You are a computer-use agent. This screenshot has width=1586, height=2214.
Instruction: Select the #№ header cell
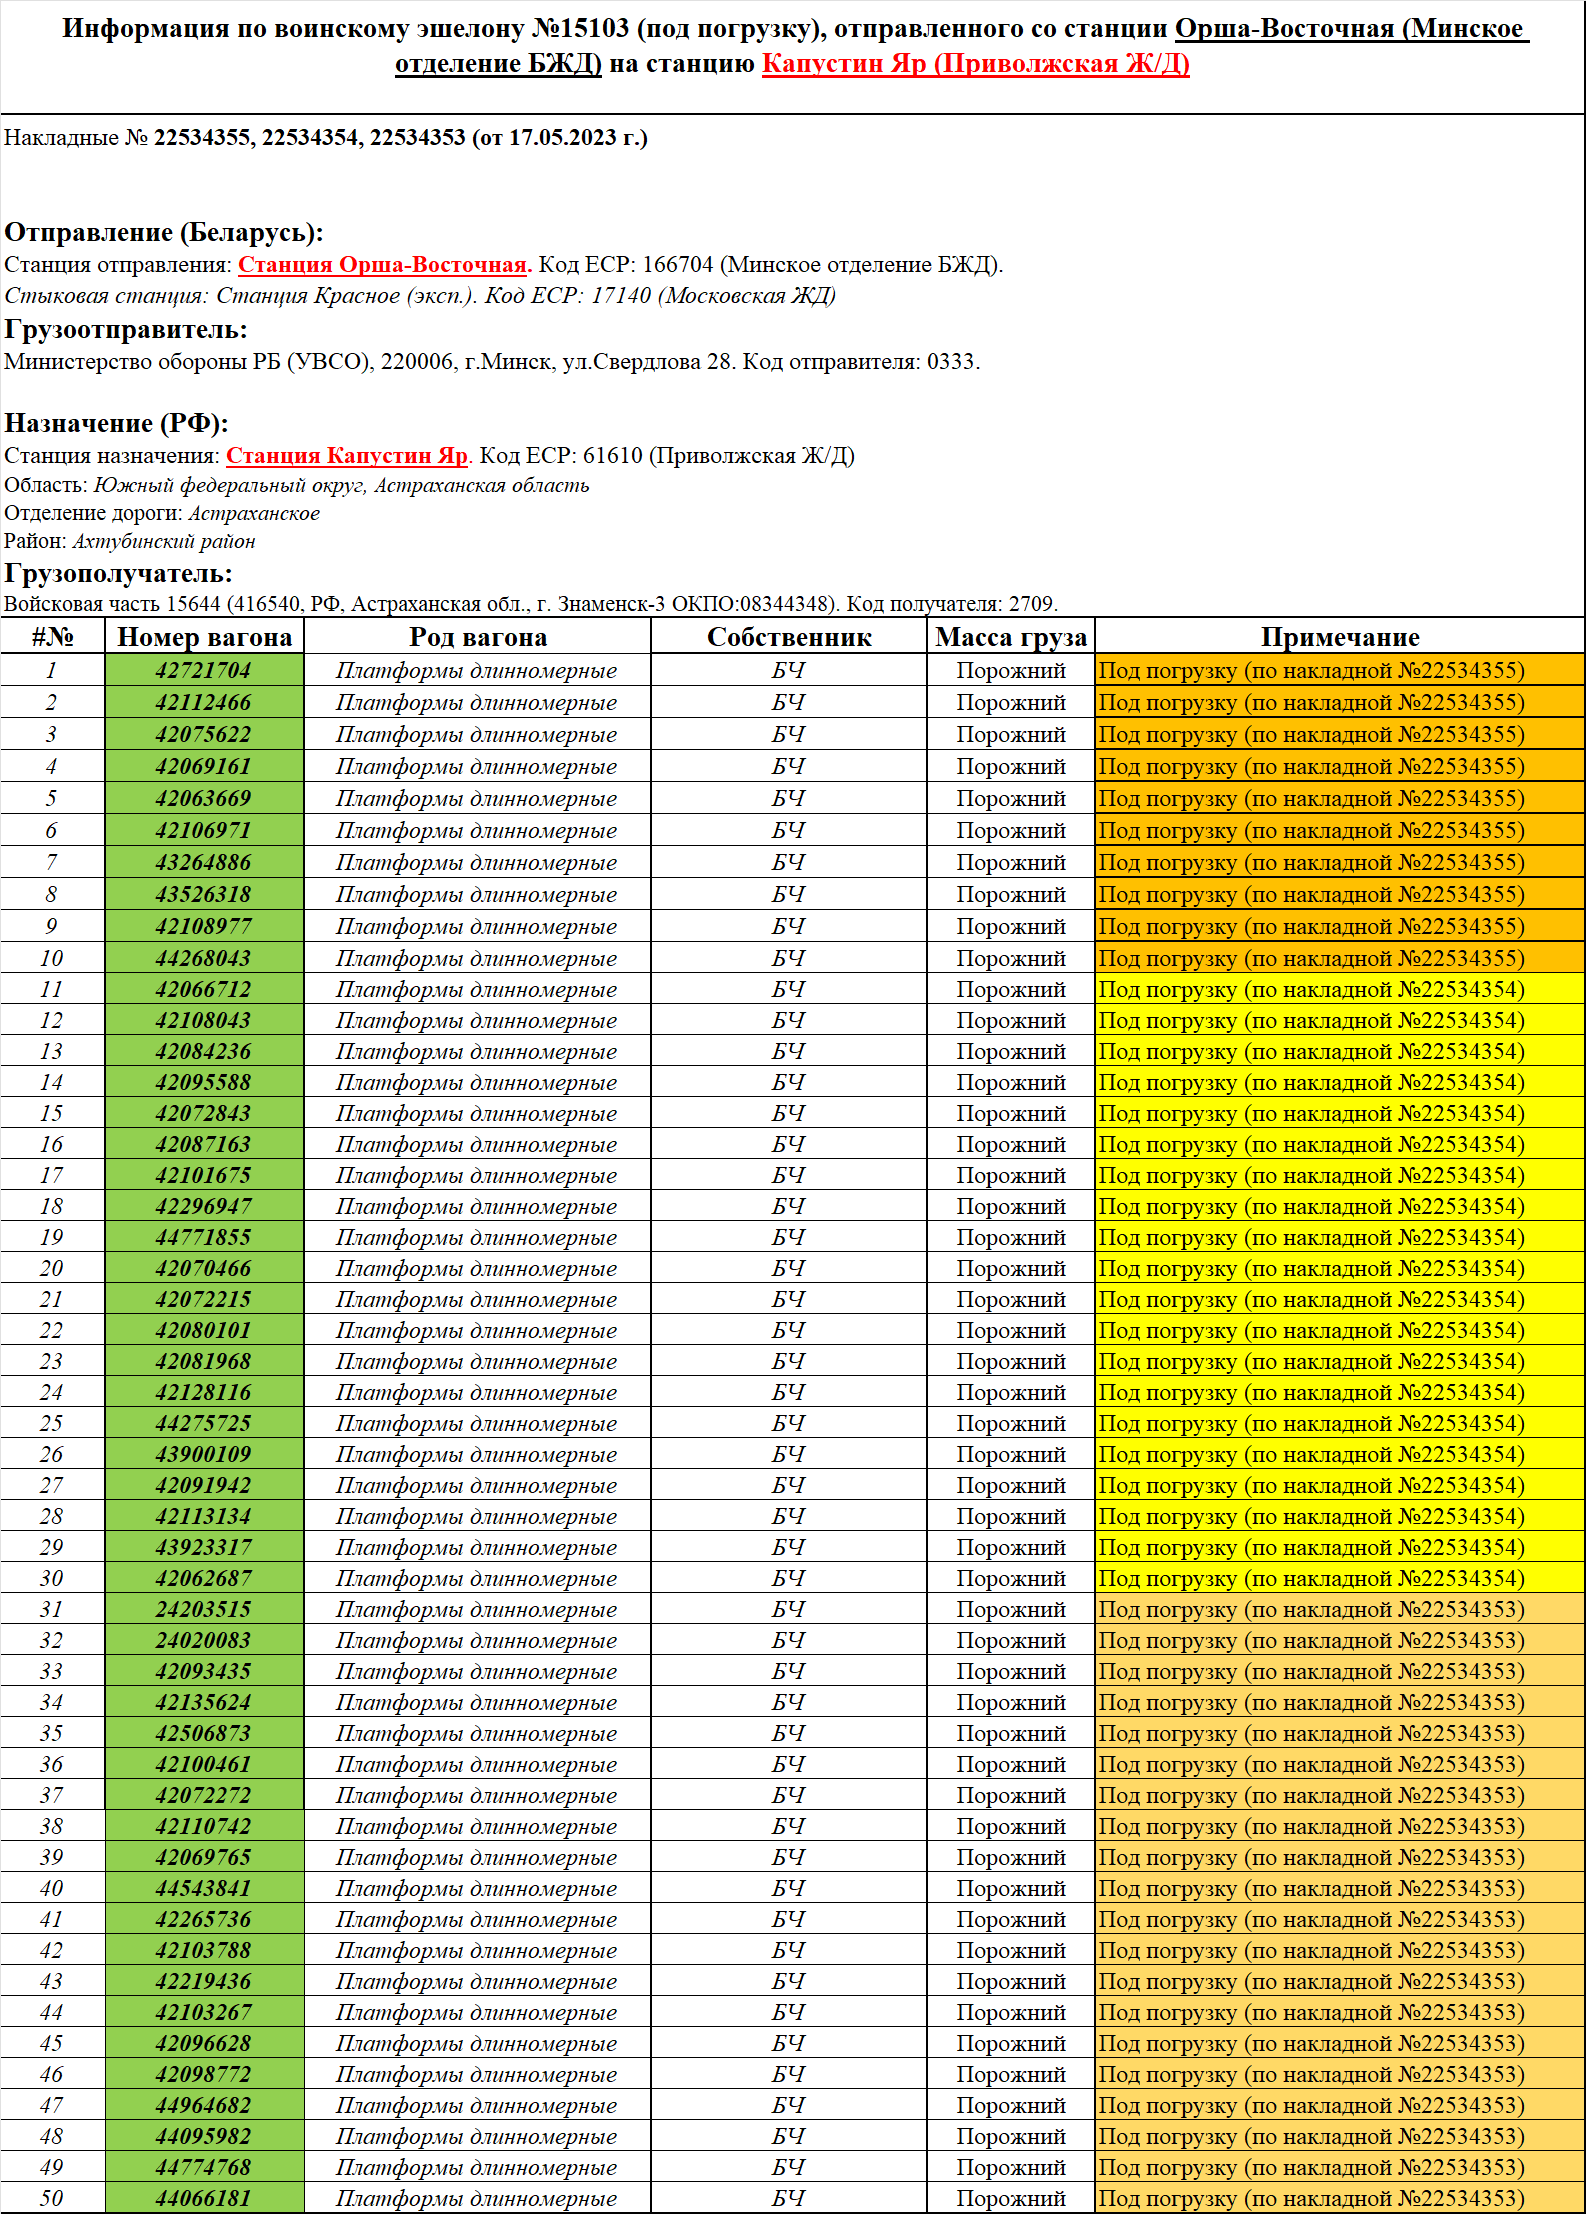pyautogui.click(x=52, y=637)
